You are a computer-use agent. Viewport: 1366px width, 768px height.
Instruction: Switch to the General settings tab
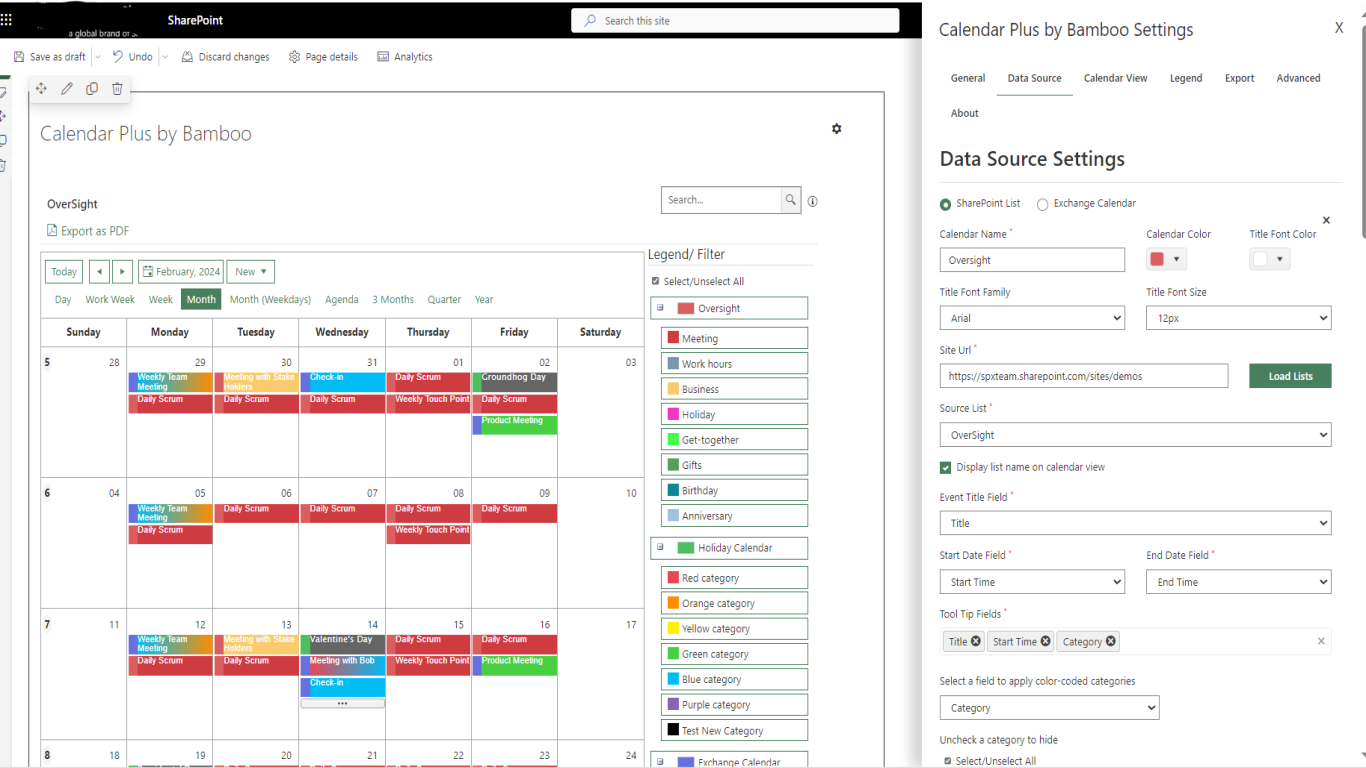968,78
